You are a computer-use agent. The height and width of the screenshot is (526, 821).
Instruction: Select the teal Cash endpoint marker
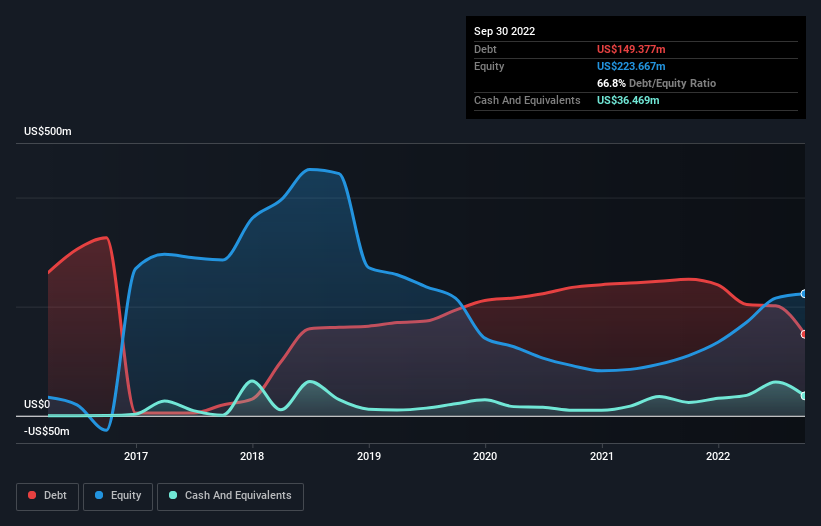[804, 396]
